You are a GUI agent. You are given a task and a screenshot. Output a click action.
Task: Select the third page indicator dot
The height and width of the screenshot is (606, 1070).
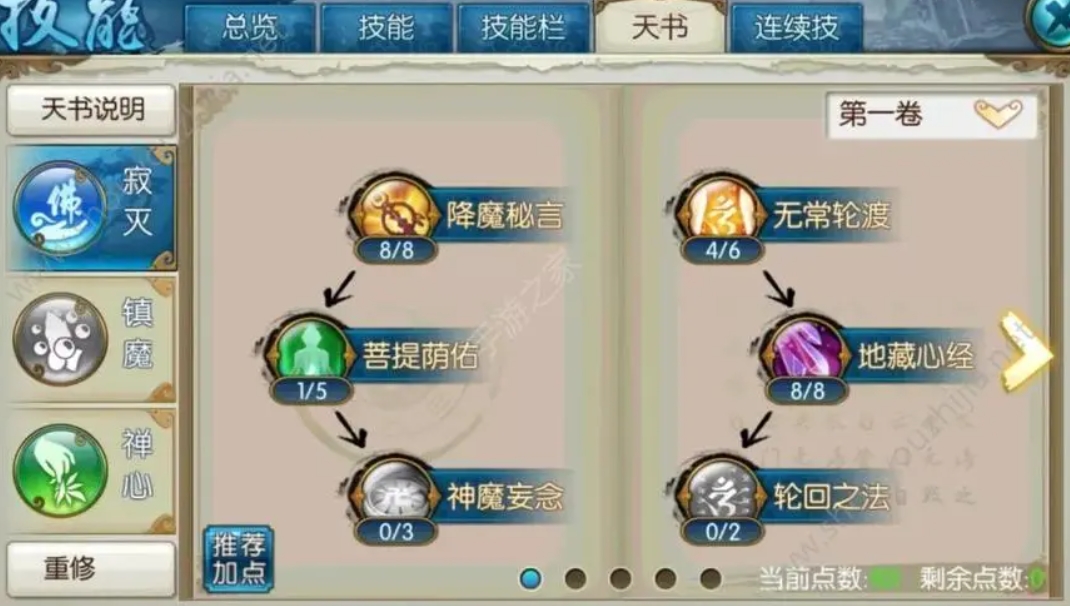coord(620,579)
